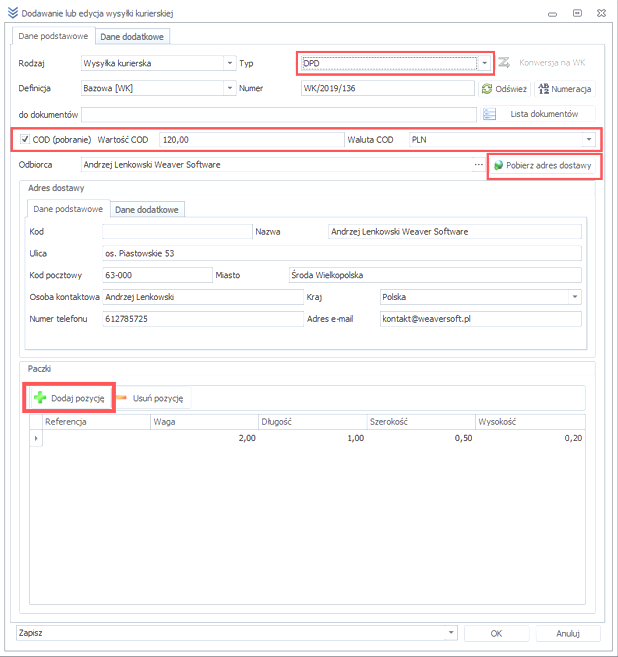This screenshot has width=618, height=657.
Task: Toggle the COD (pobranie) checkbox
Action: tap(25, 140)
